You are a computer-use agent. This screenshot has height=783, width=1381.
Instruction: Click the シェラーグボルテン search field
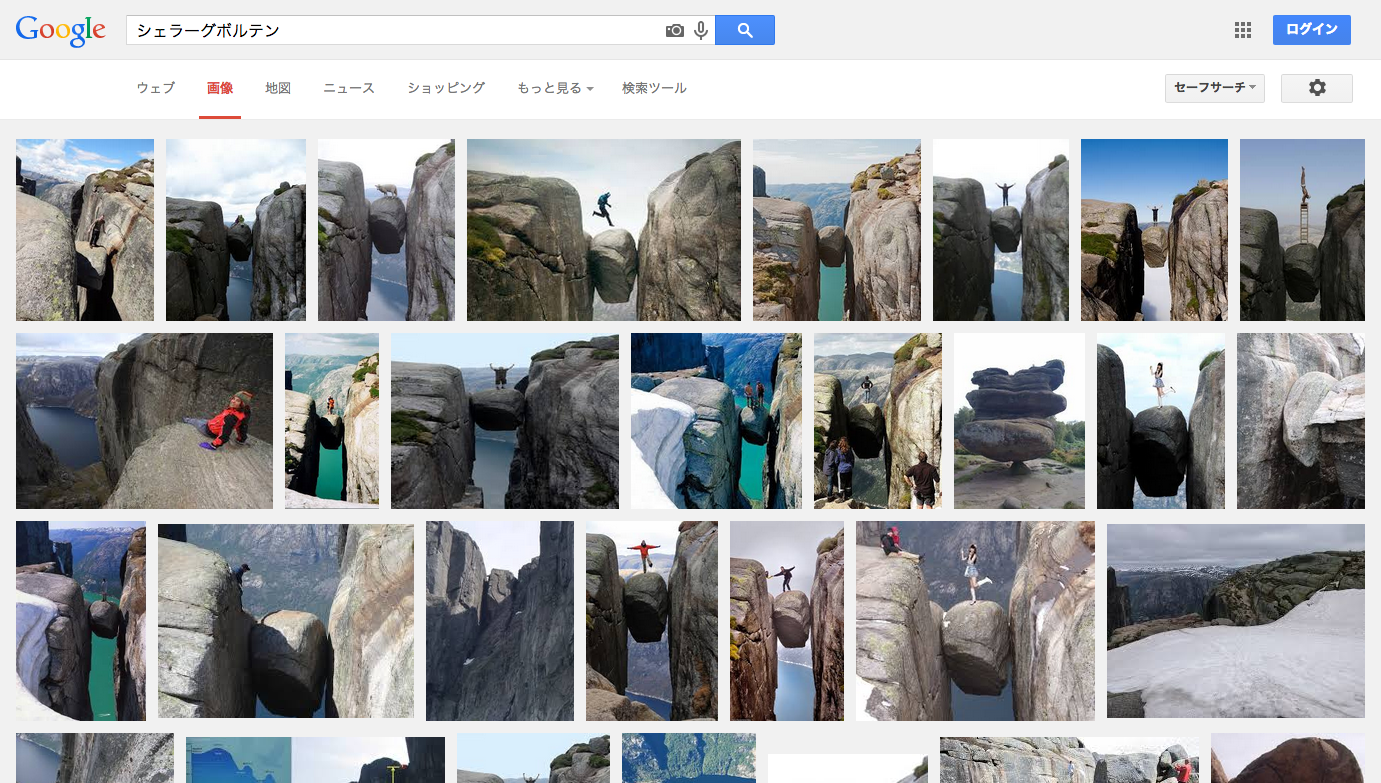pos(395,31)
